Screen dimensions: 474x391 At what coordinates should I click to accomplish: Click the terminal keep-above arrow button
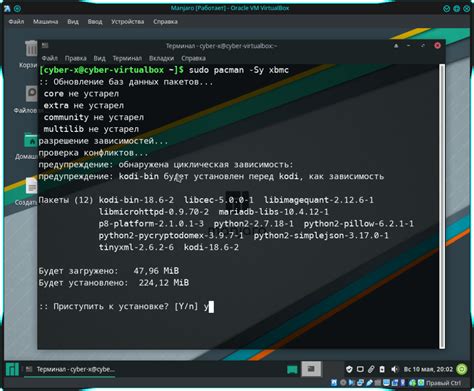click(x=396, y=46)
